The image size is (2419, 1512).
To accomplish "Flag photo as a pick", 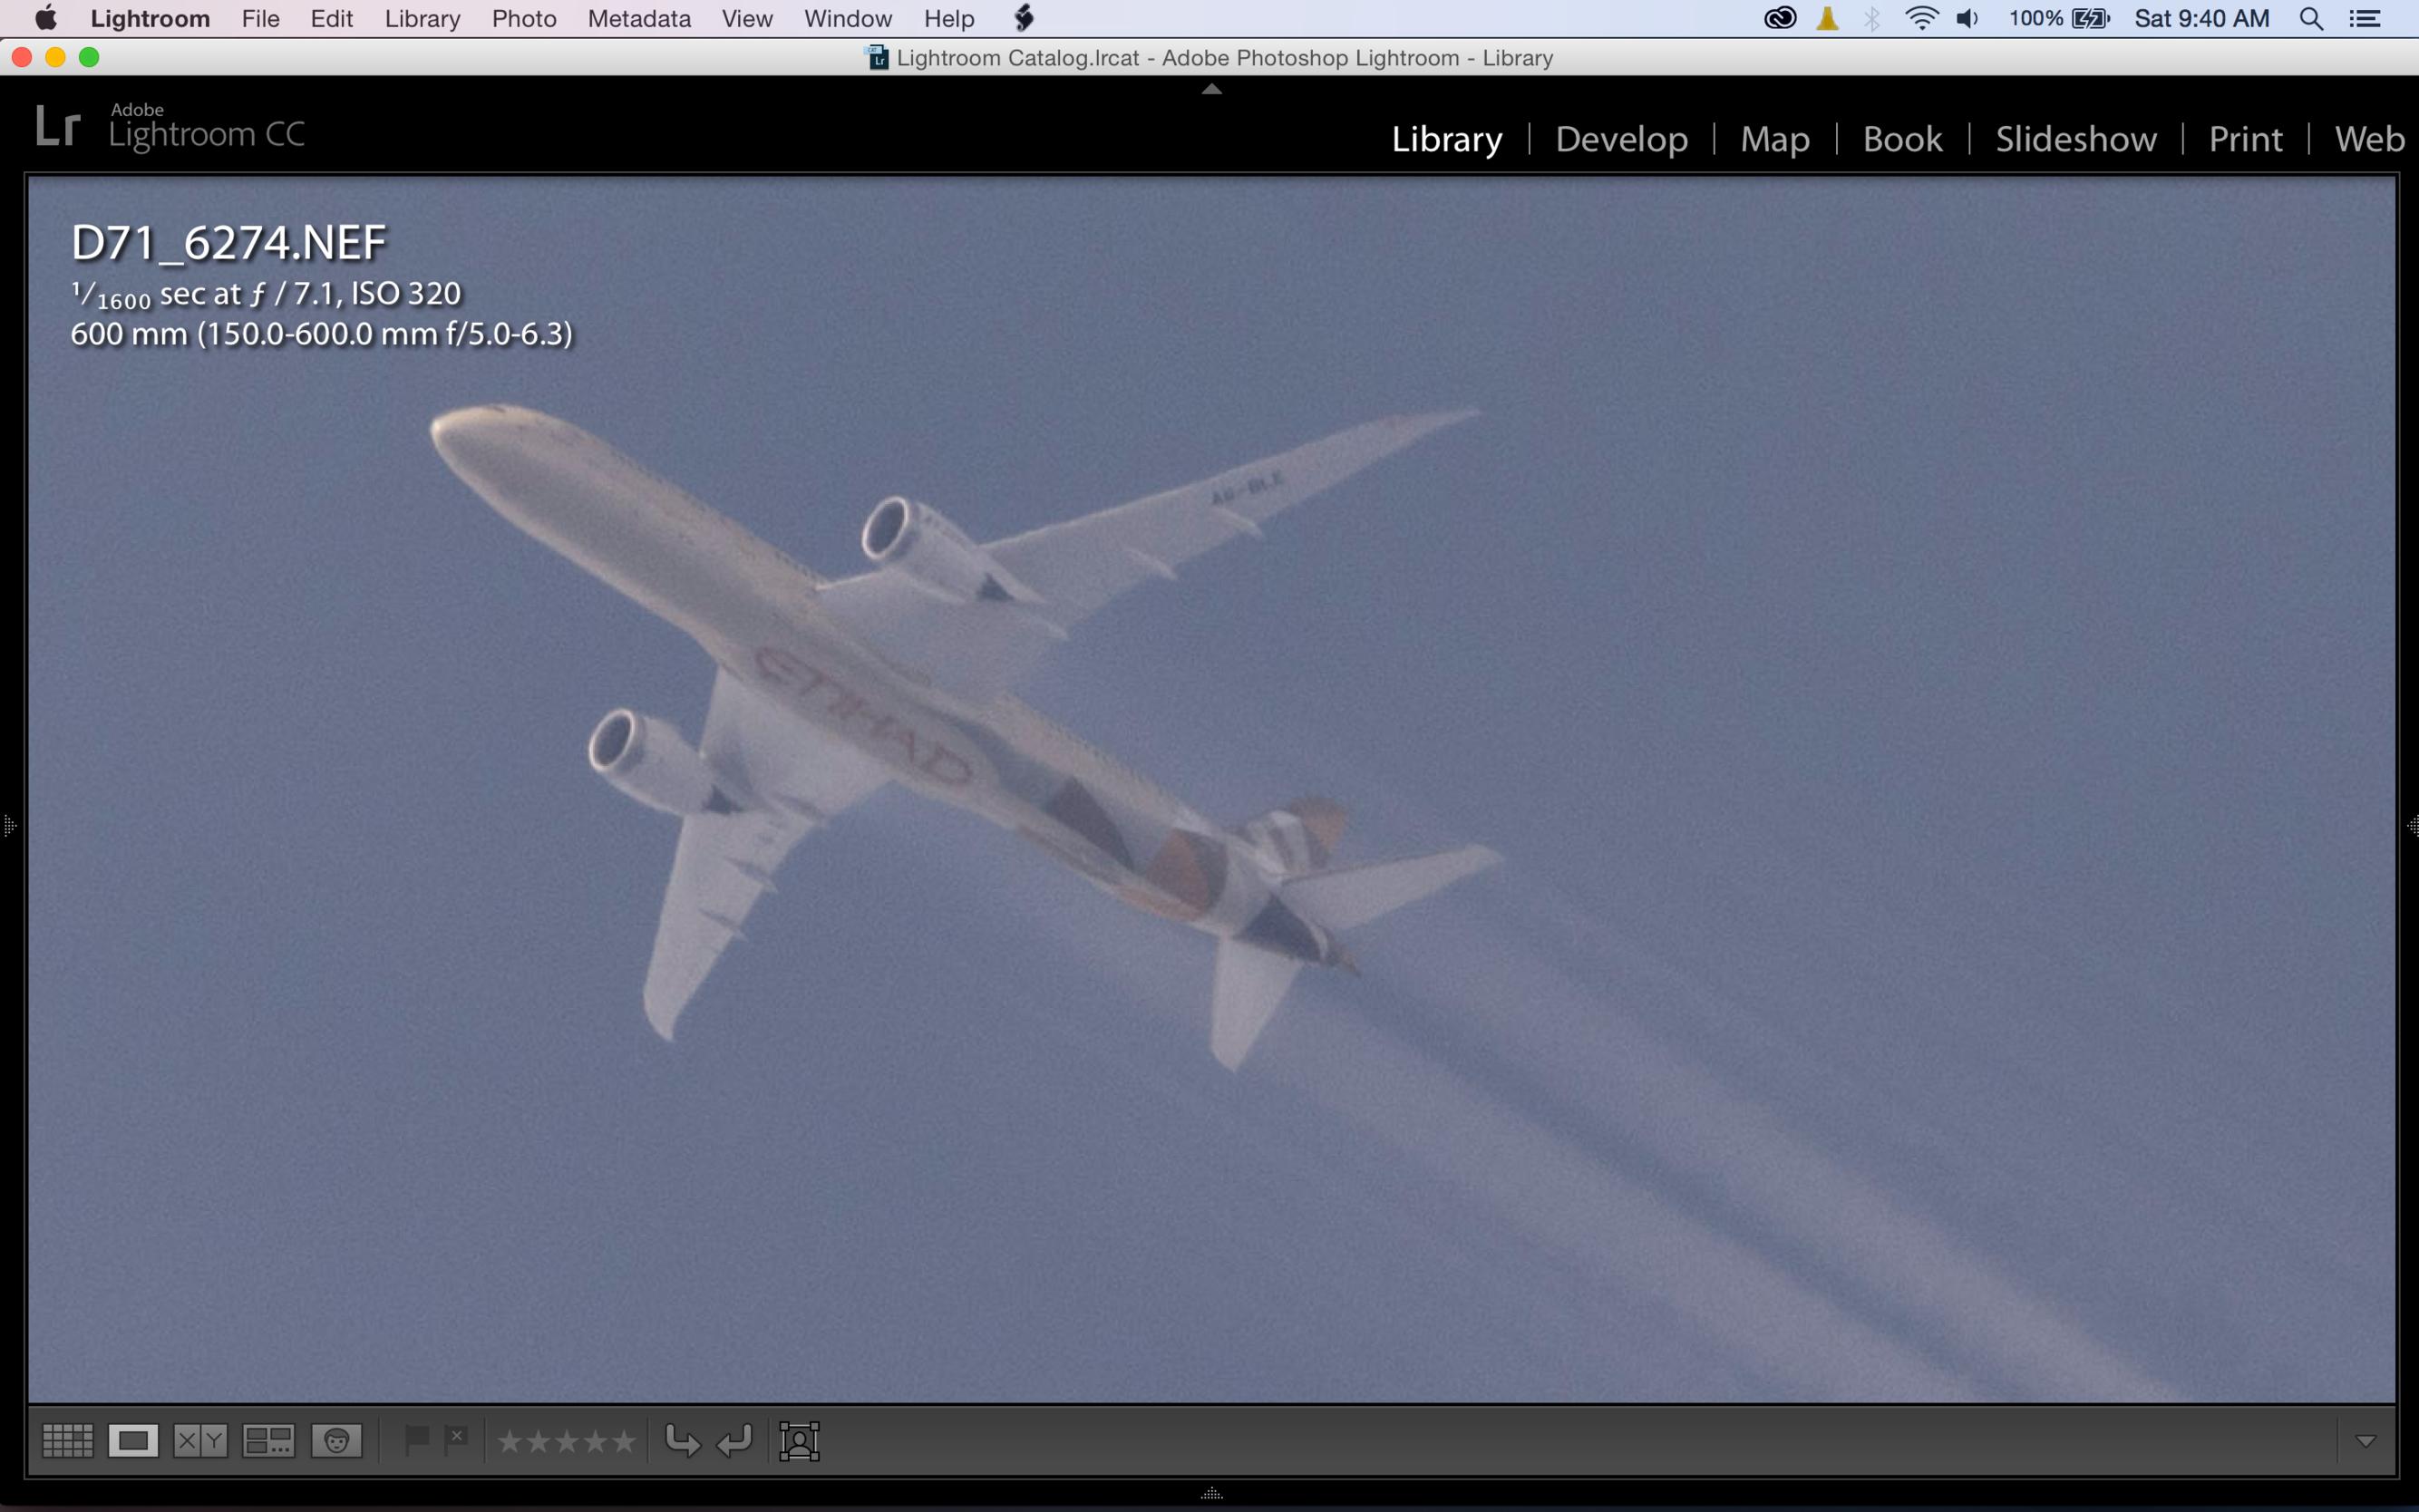I will 416,1440.
